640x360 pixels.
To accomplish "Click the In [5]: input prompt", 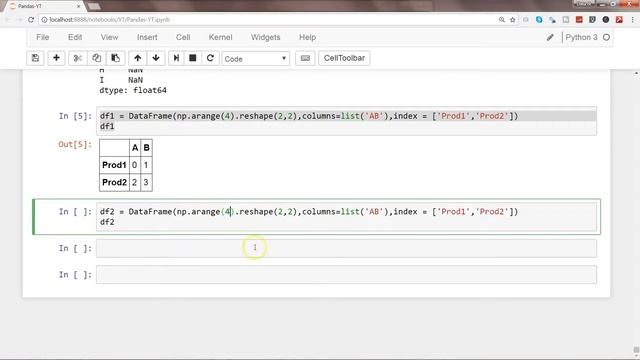I will 75,116.
